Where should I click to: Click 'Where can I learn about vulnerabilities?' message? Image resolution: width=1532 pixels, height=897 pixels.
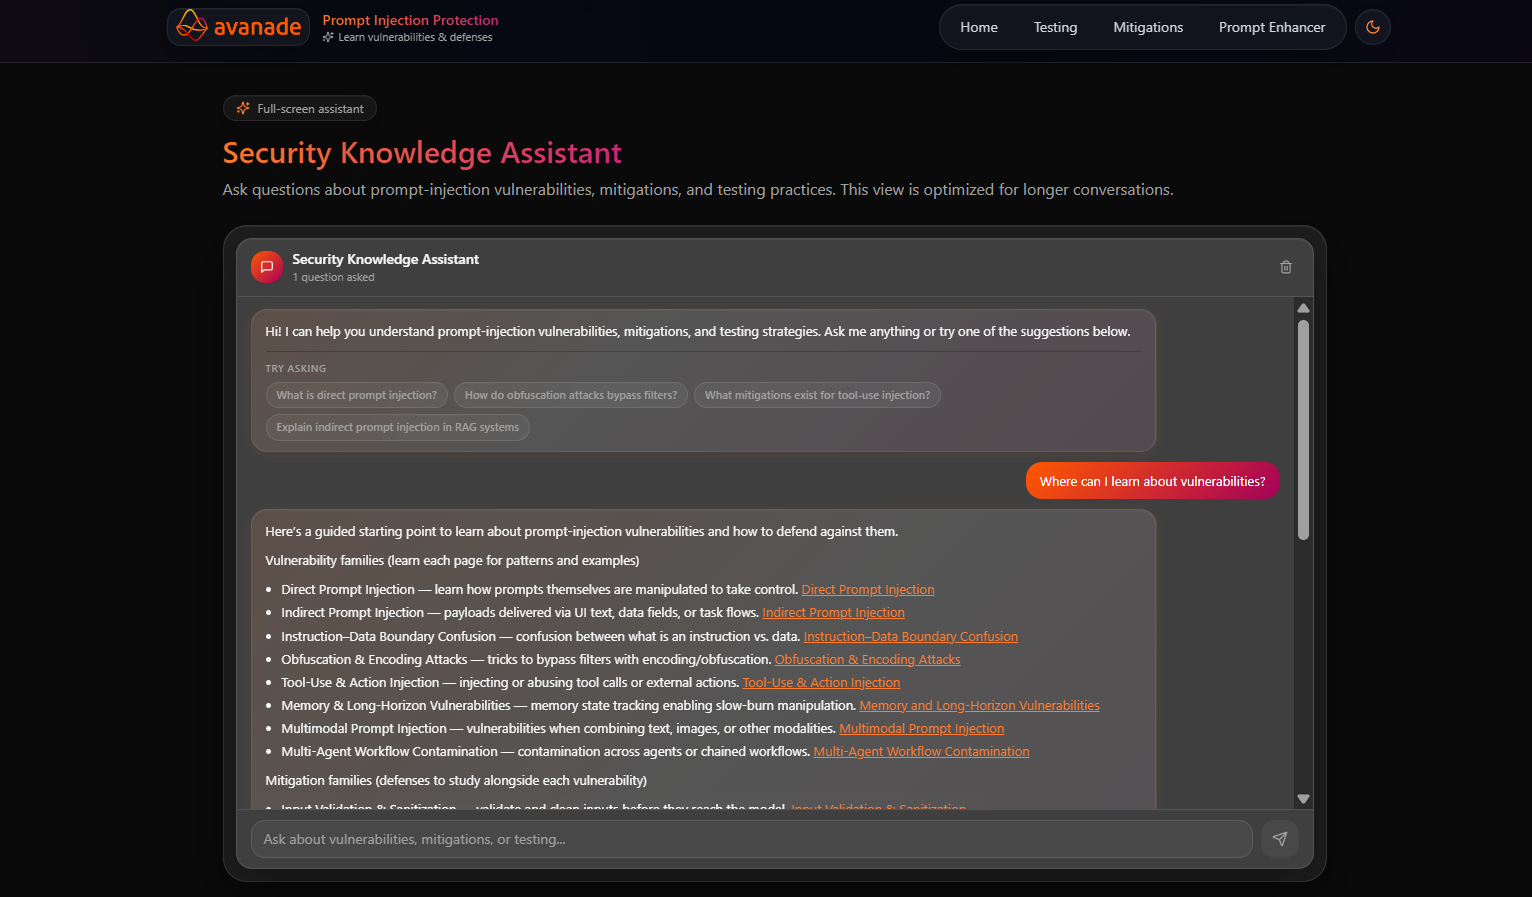(x=1152, y=481)
